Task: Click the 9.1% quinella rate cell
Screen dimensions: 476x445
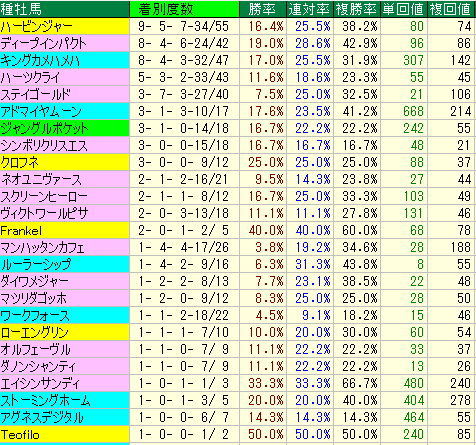Action: 316,316
